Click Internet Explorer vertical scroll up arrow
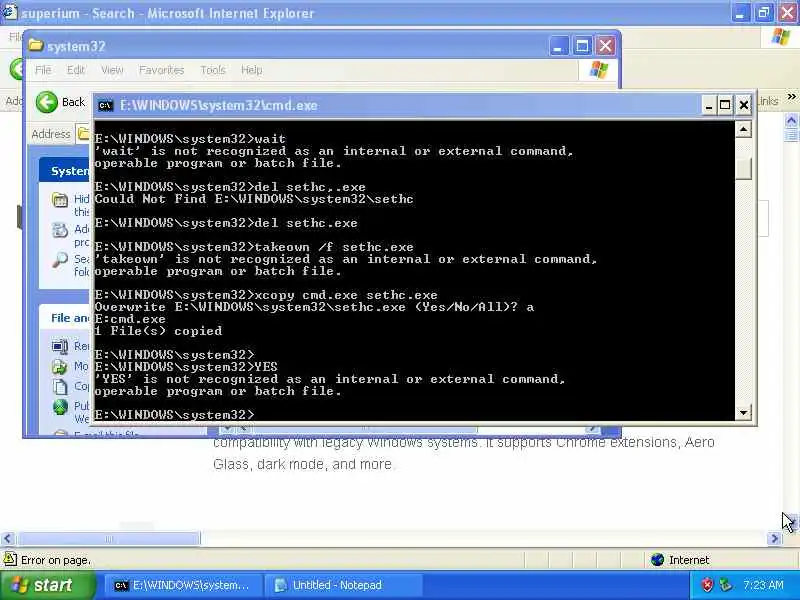This screenshot has width=800, height=600. (x=791, y=120)
